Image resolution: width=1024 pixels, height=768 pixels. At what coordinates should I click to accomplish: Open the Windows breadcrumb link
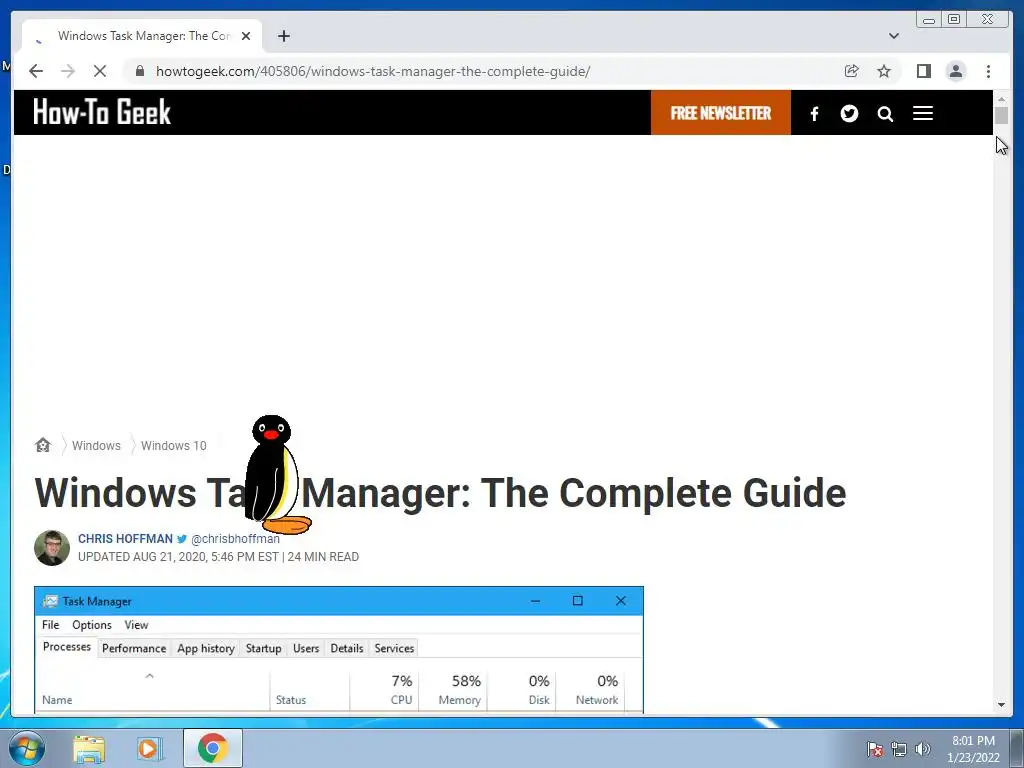pyautogui.click(x=96, y=445)
